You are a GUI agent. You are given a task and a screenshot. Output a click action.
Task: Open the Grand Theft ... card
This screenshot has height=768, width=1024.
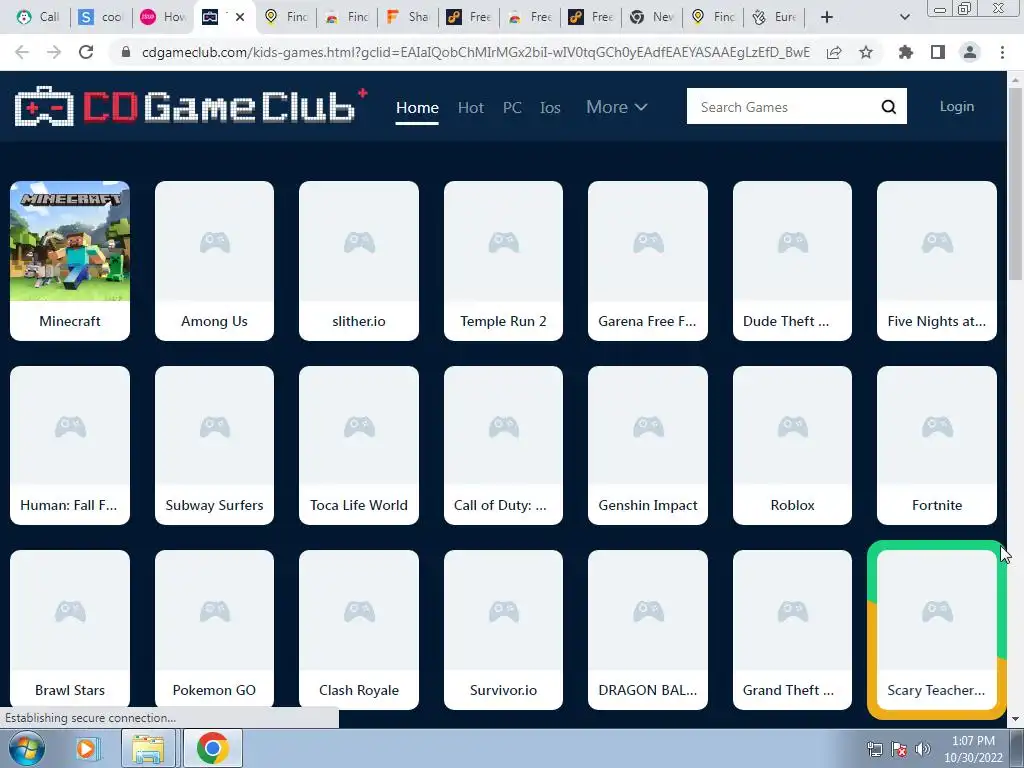(x=792, y=630)
